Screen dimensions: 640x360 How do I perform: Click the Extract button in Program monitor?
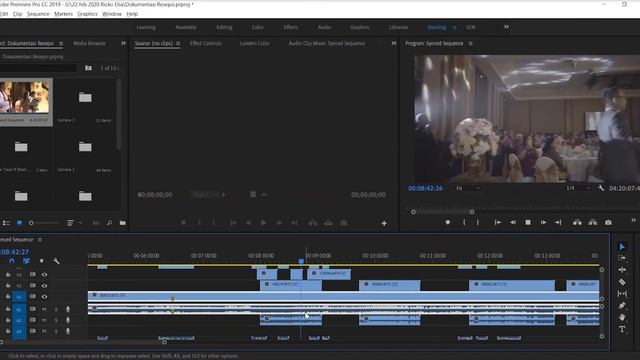coord(593,222)
